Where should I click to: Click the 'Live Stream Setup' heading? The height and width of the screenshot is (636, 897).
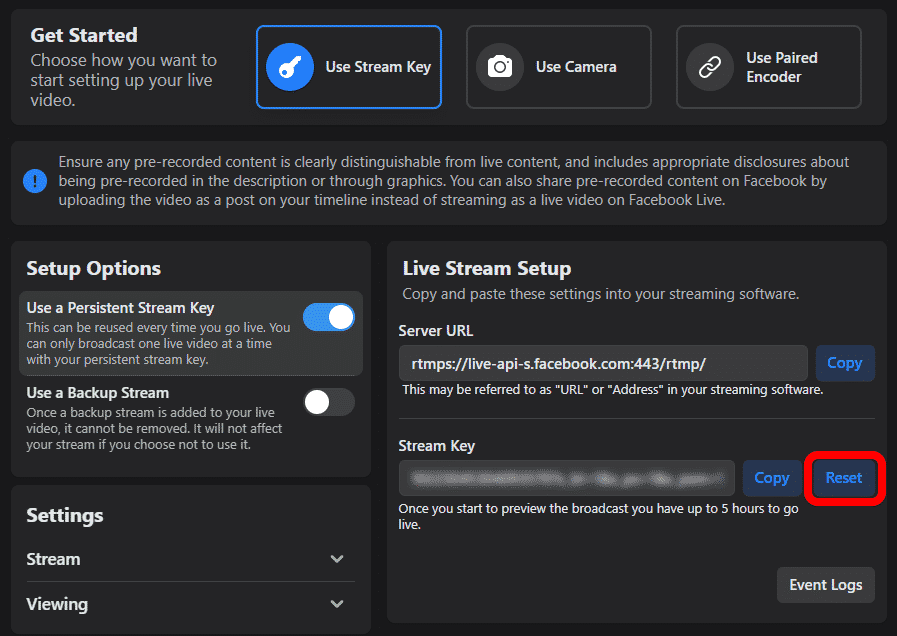point(487,268)
